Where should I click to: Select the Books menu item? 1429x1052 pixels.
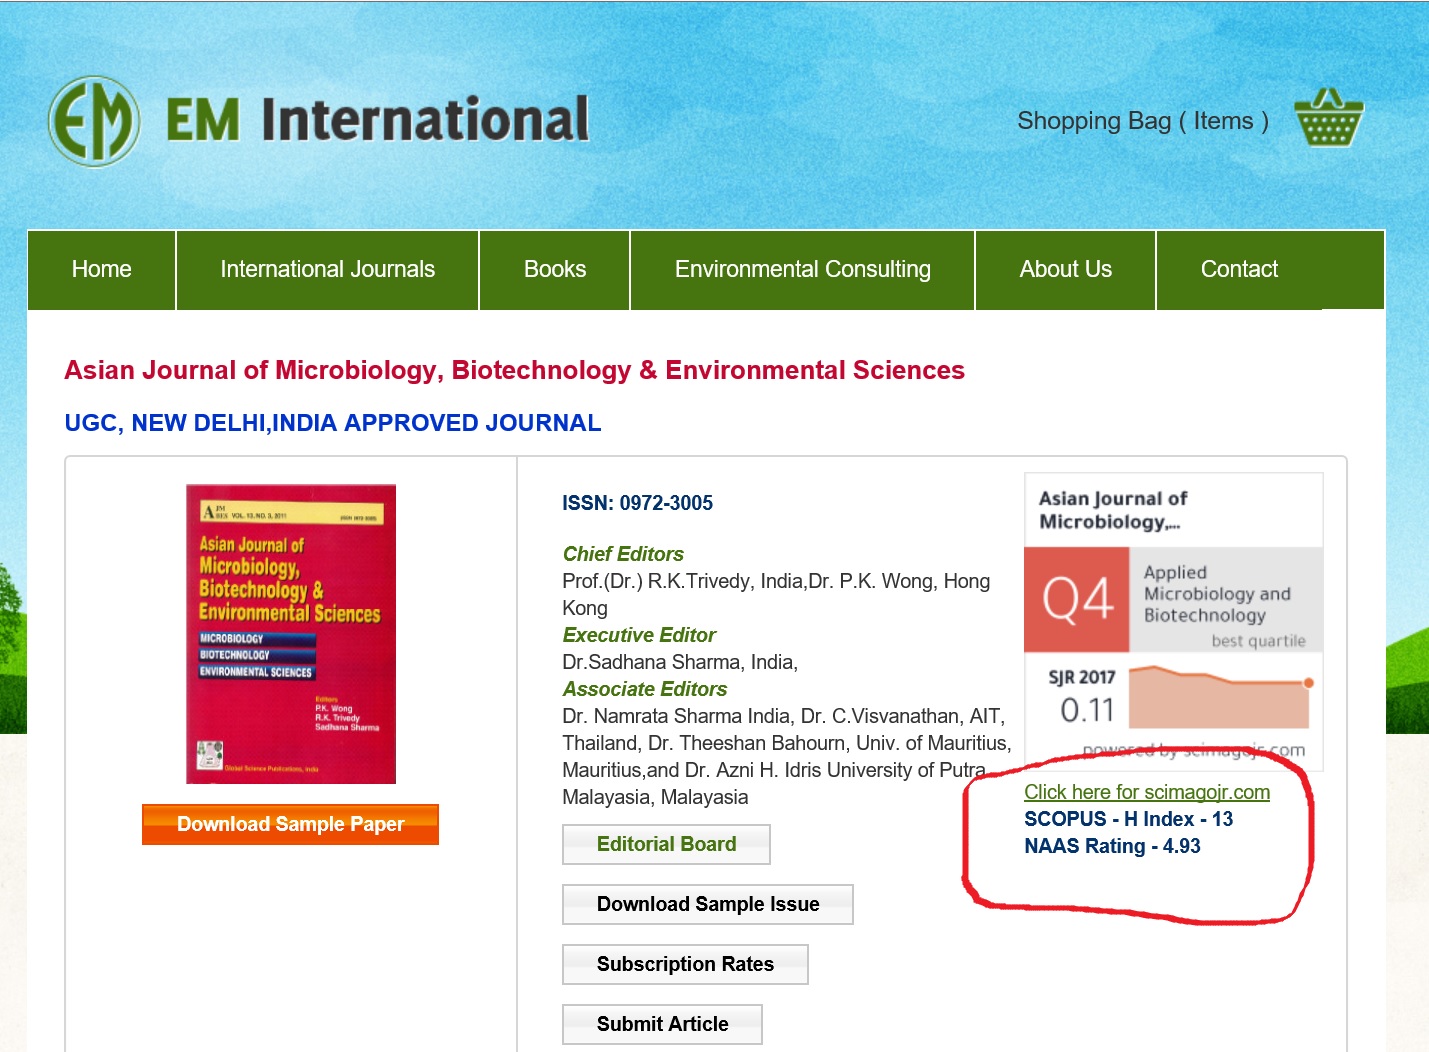[555, 270]
